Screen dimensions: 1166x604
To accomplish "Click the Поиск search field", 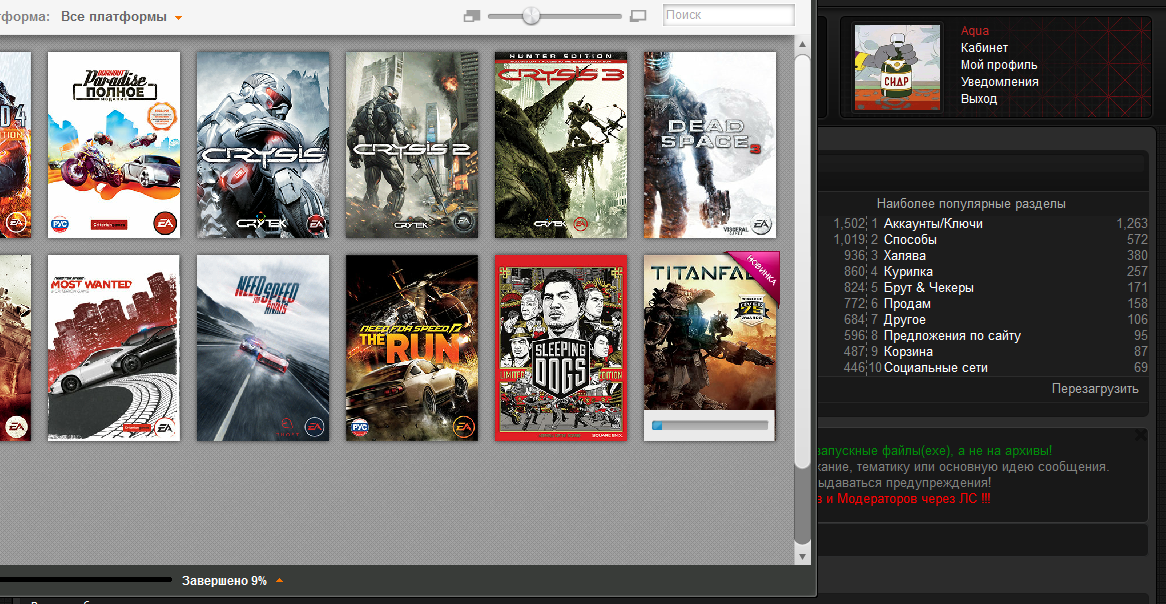I will coord(729,15).
